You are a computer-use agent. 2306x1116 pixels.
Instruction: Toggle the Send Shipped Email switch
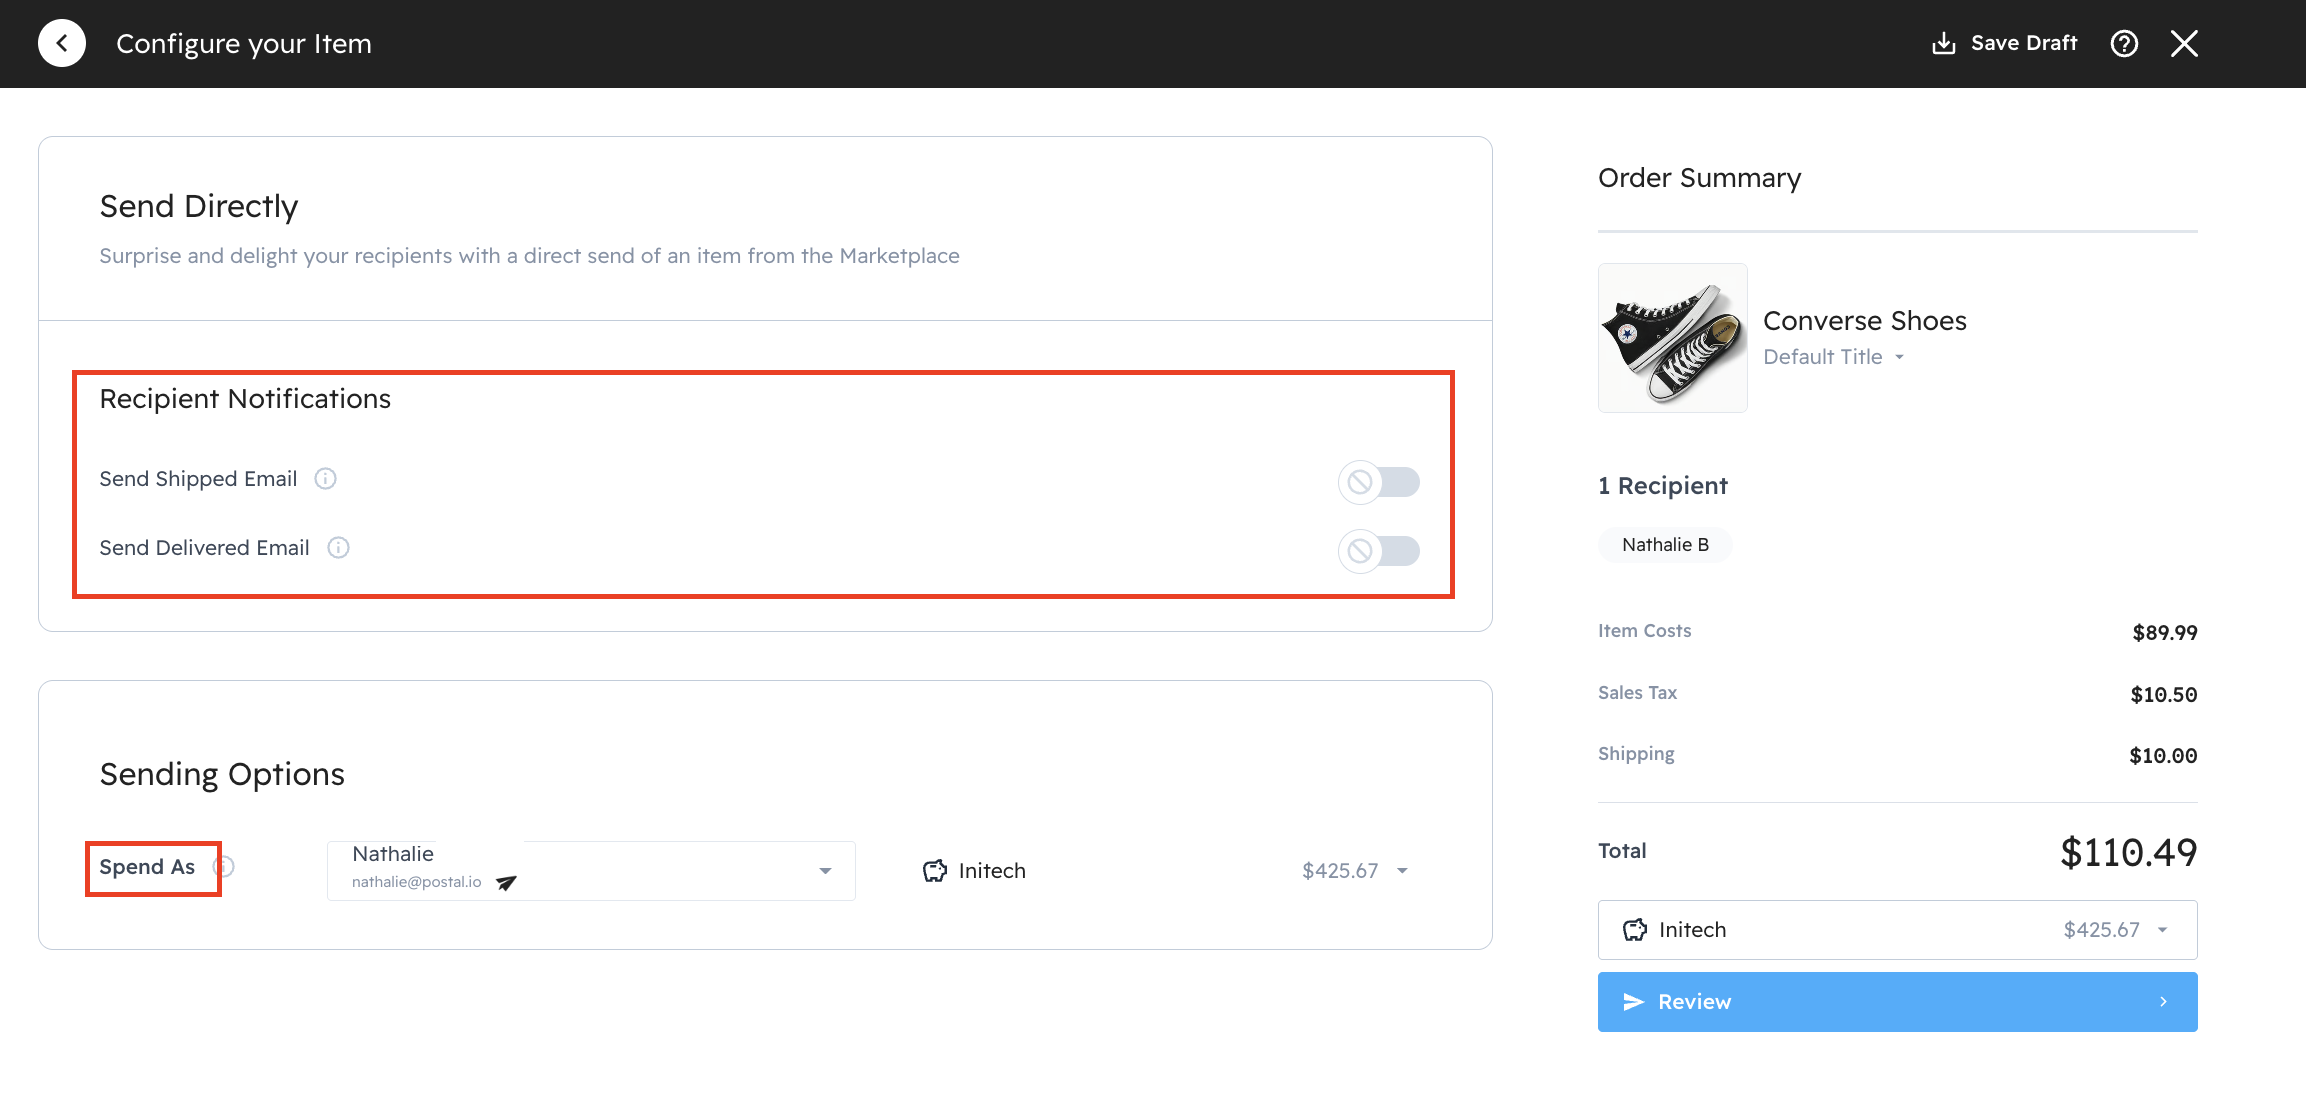[x=1379, y=482]
